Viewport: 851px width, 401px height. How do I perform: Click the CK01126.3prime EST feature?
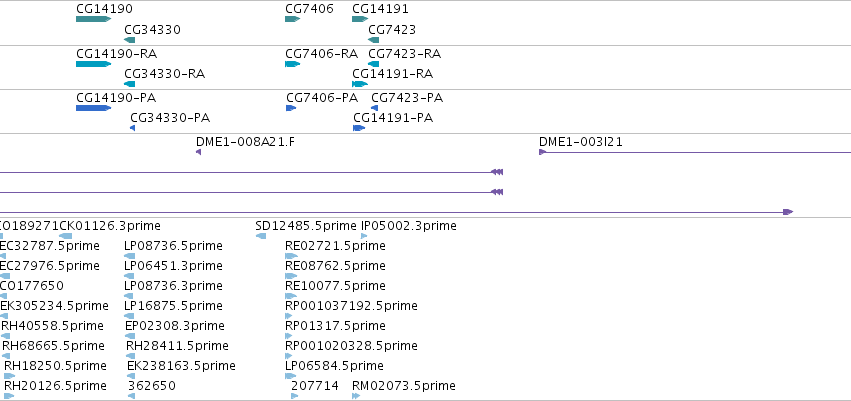(66, 236)
